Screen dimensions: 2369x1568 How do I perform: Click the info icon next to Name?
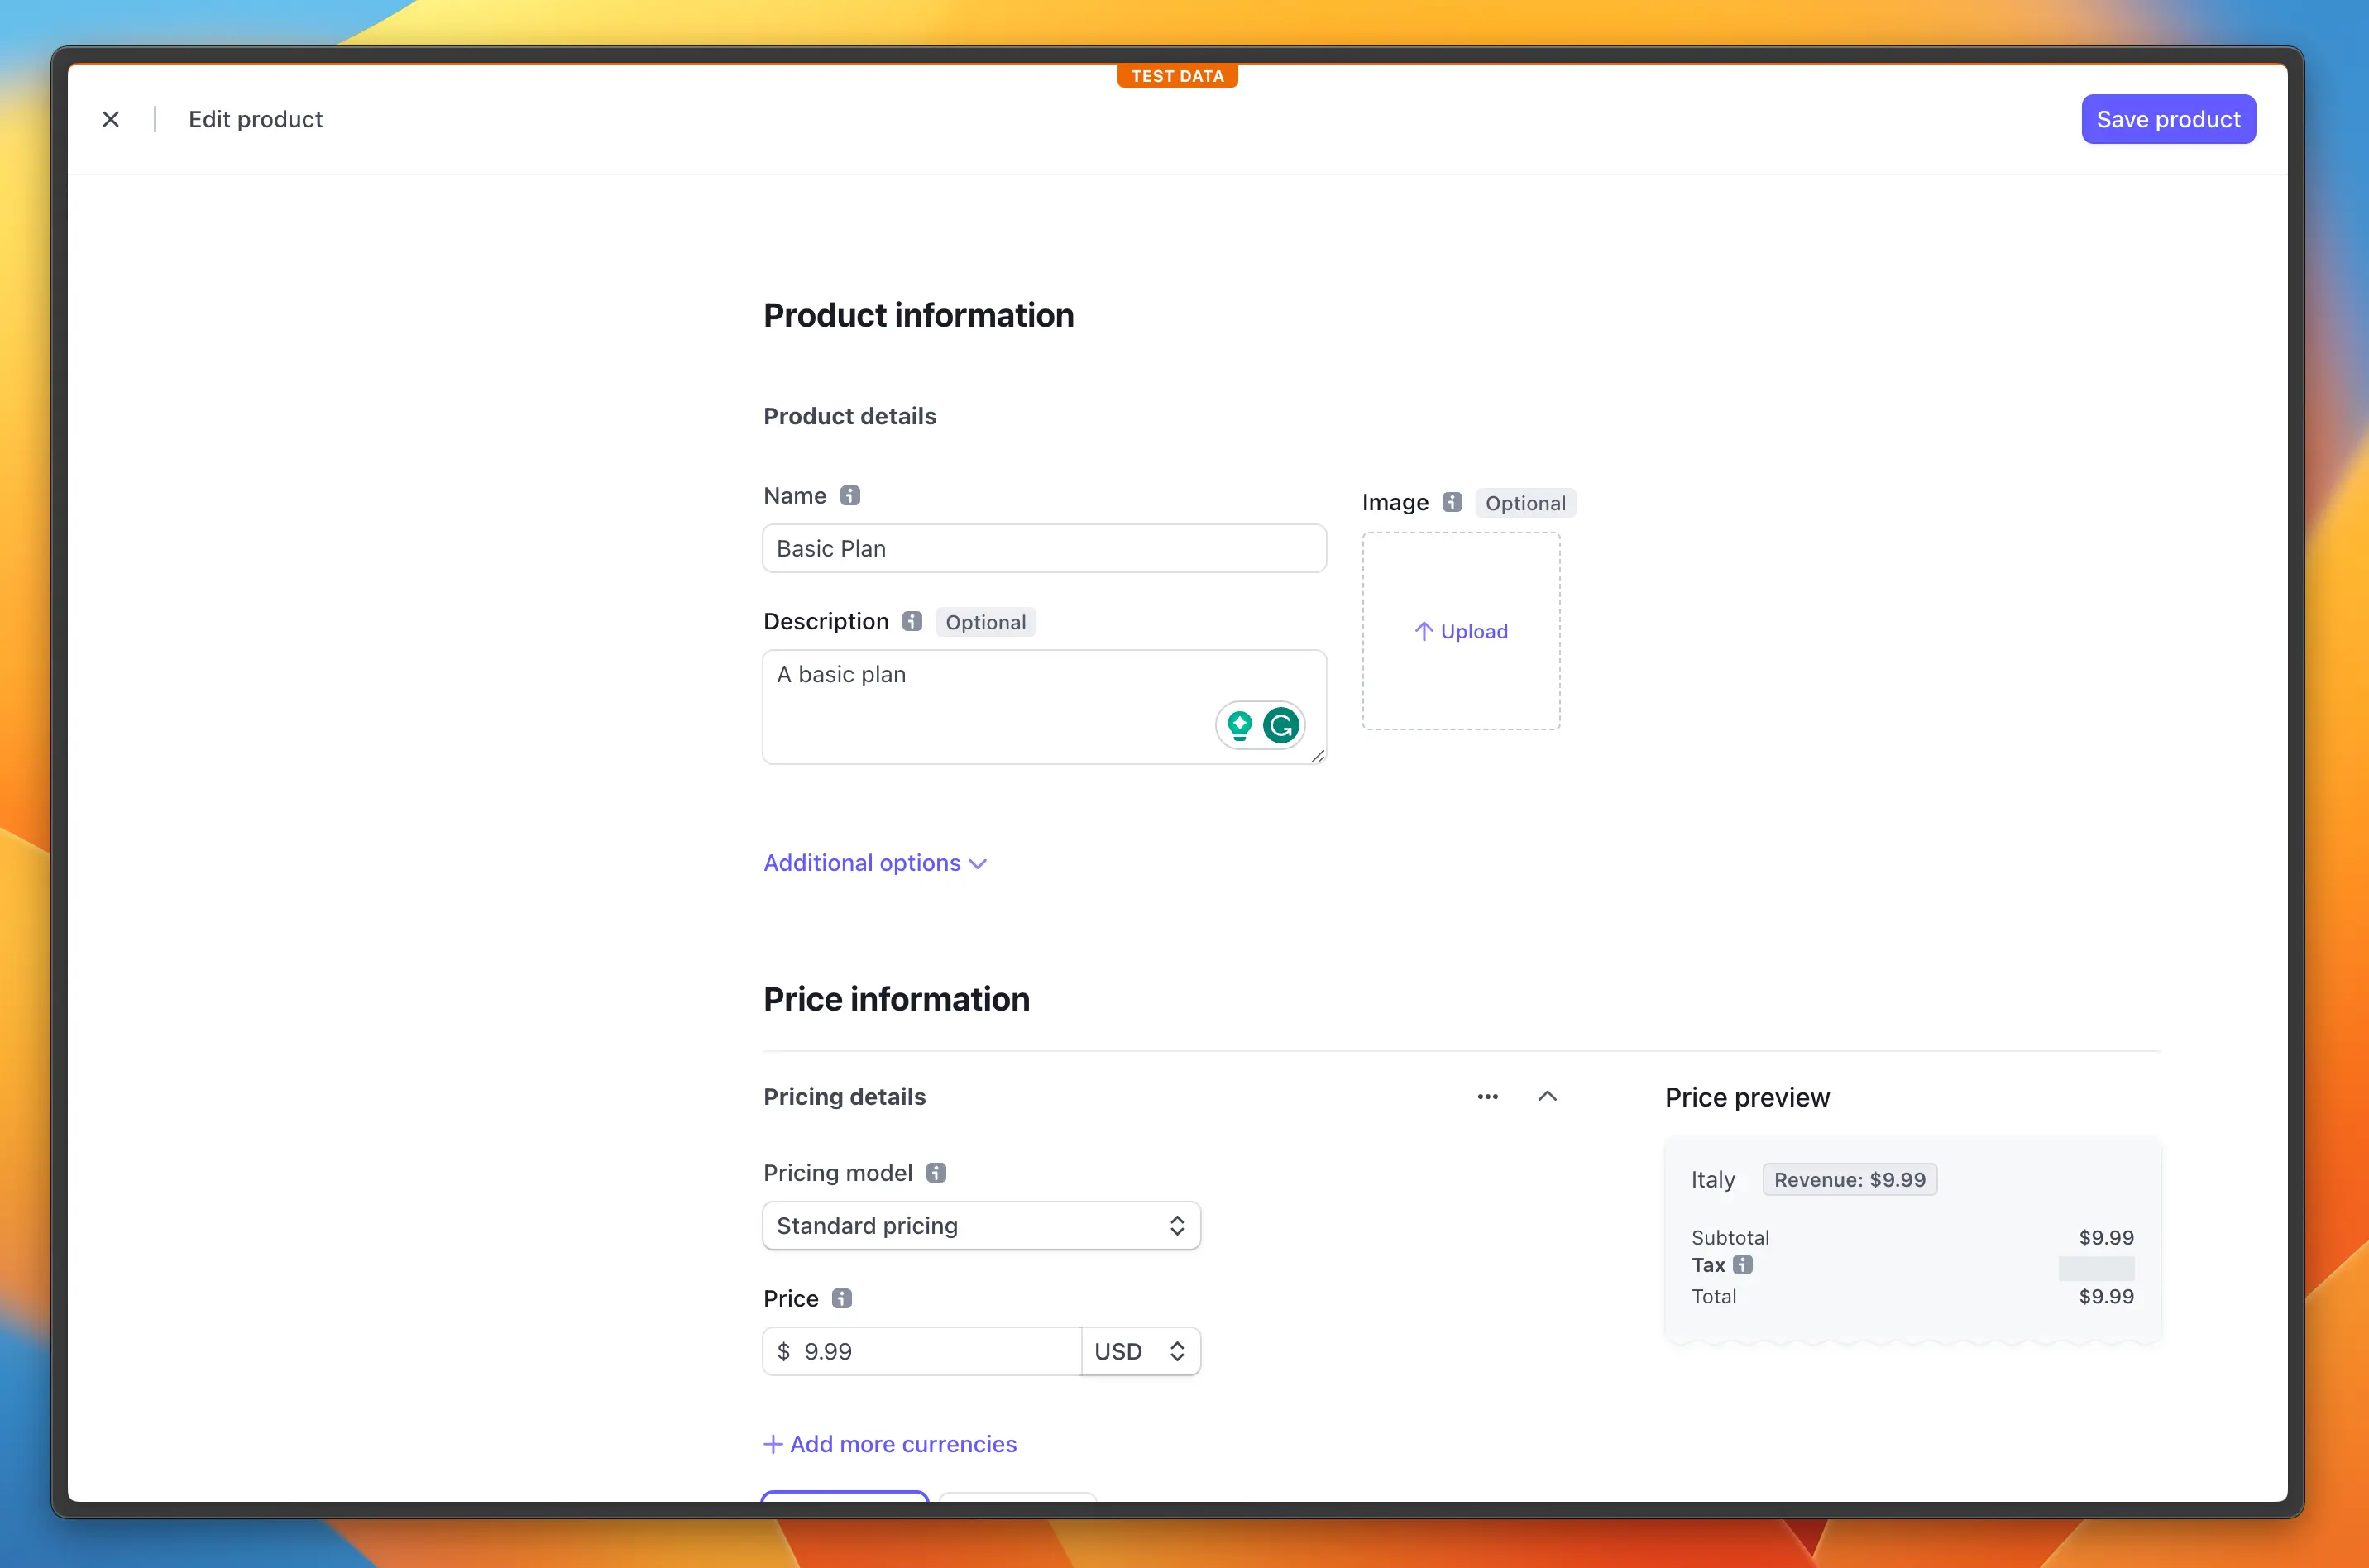click(850, 496)
